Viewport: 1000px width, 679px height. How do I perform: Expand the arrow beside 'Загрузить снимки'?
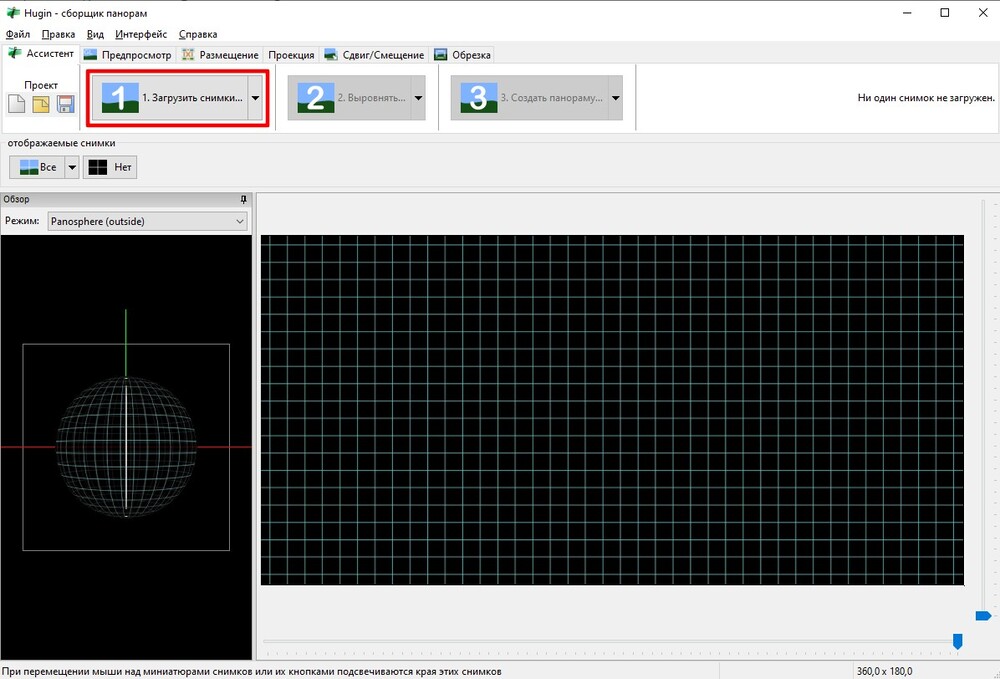point(256,98)
